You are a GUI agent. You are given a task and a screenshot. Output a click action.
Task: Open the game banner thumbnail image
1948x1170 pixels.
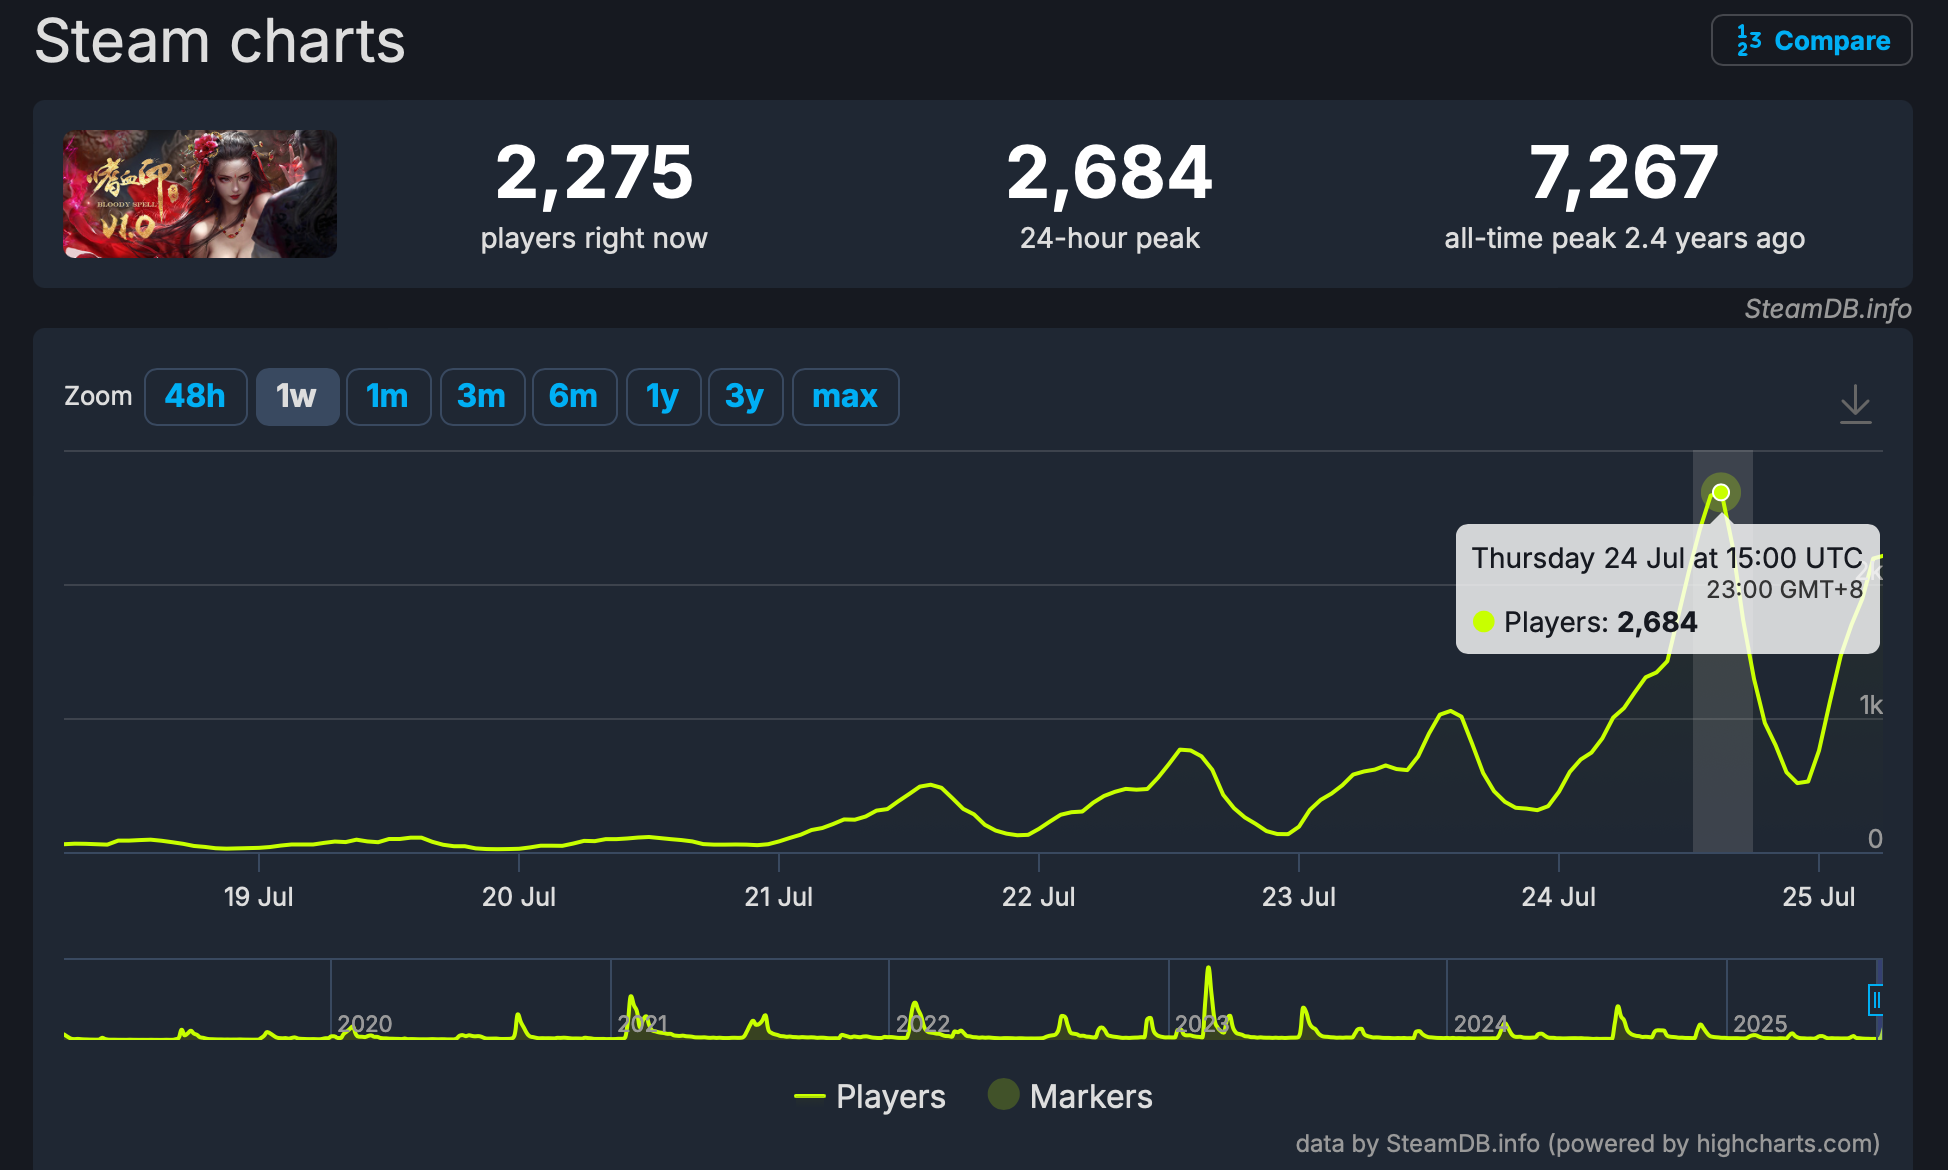(200, 194)
